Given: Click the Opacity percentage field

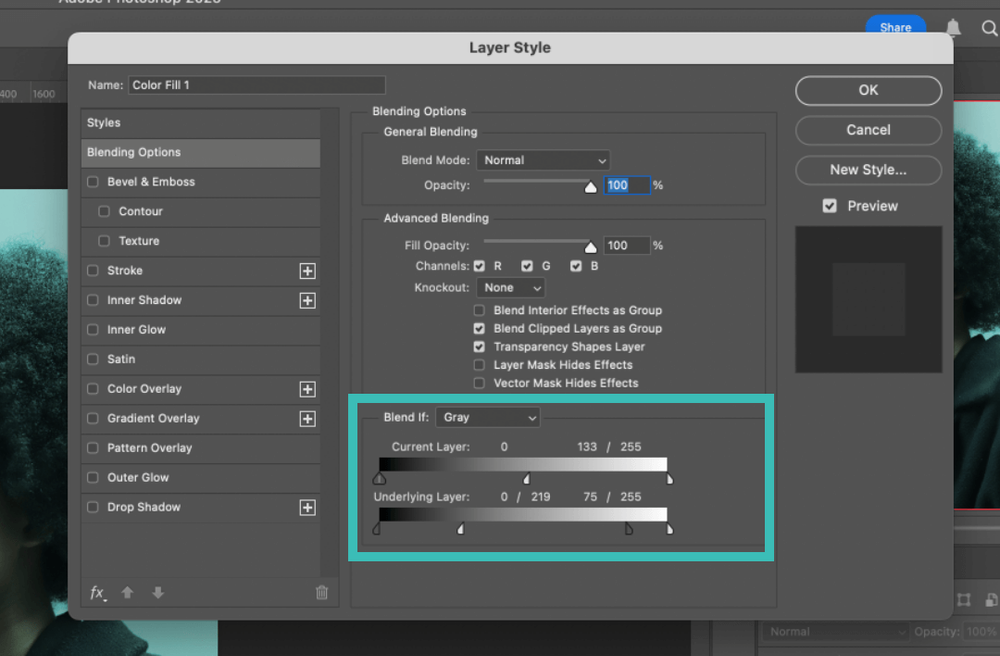Looking at the screenshot, I should pyautogui.click(x=627, y=185).
